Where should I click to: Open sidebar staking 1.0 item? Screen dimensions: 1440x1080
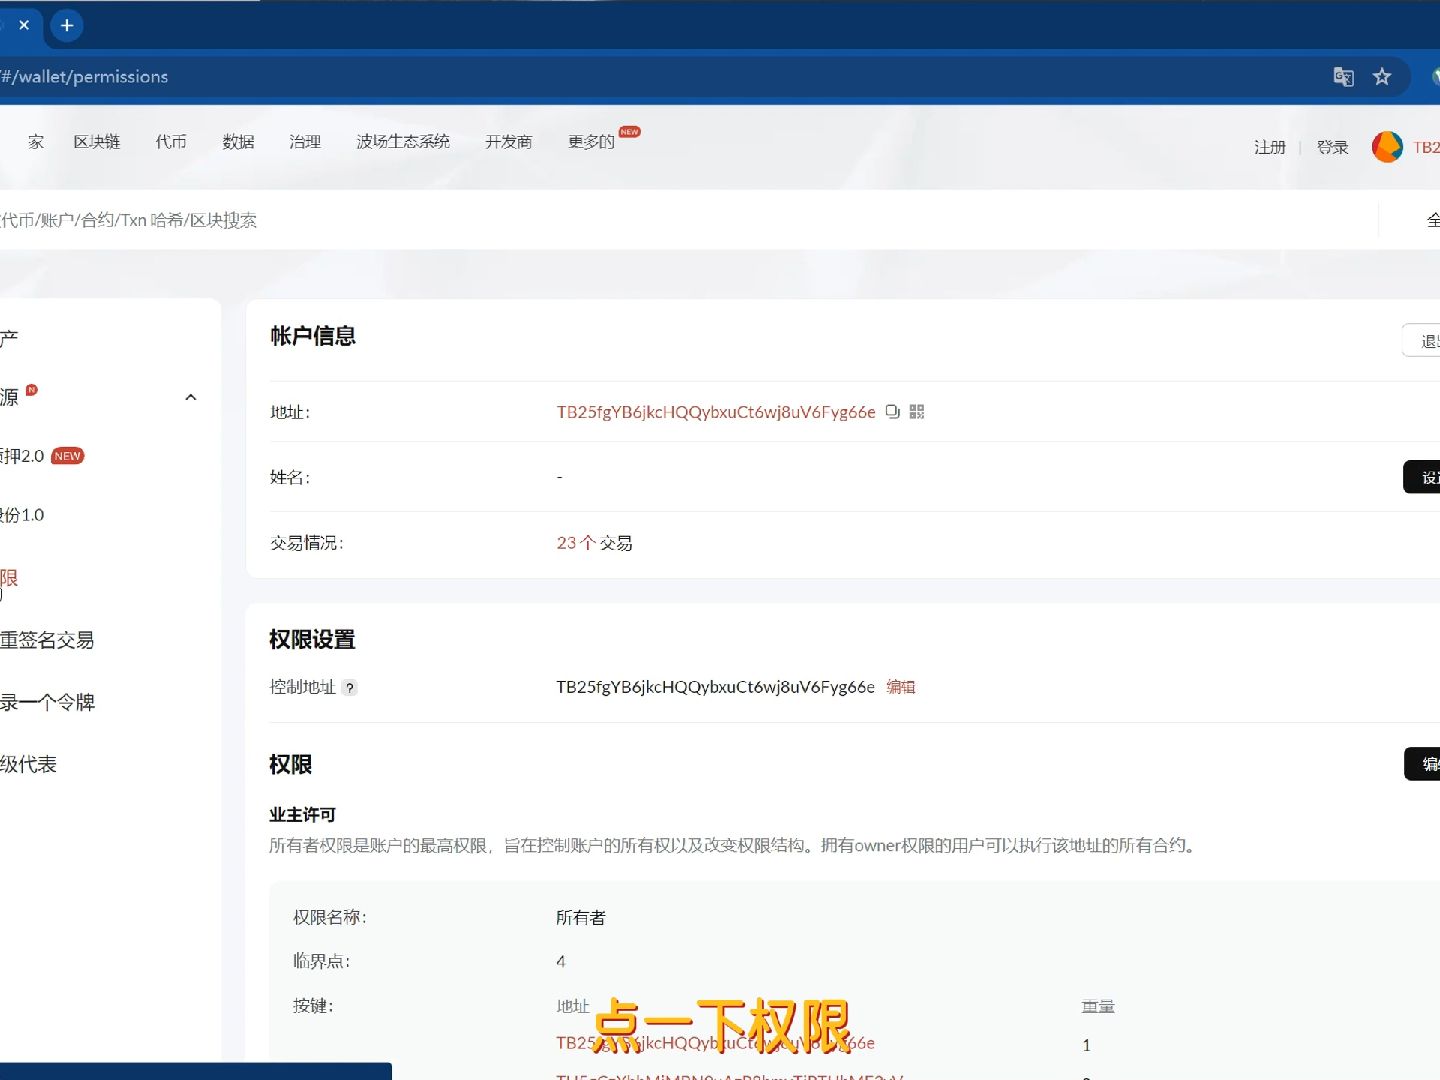[x=22, y=515]
